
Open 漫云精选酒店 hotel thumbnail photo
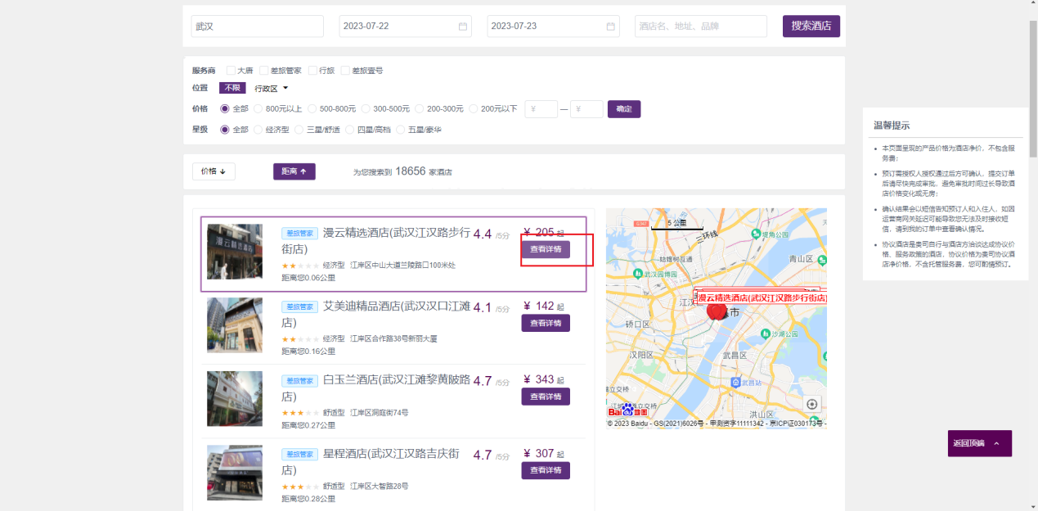[x=234, y=251]
